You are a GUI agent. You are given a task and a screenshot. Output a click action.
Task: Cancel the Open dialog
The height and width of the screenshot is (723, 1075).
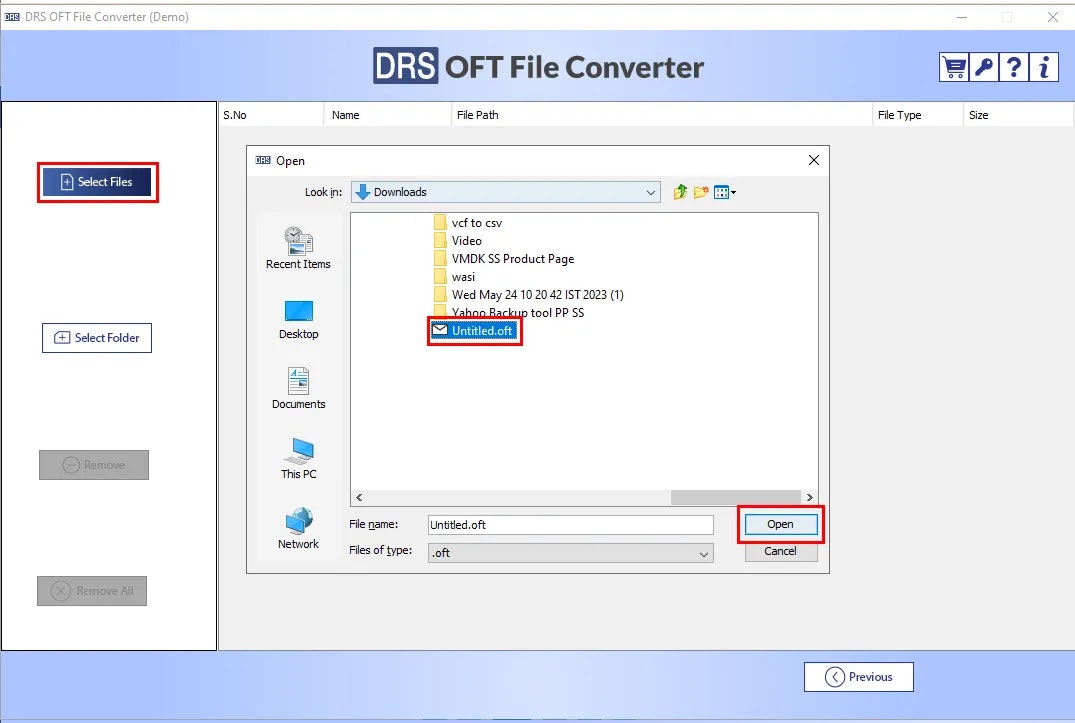(x=780, y=551)
